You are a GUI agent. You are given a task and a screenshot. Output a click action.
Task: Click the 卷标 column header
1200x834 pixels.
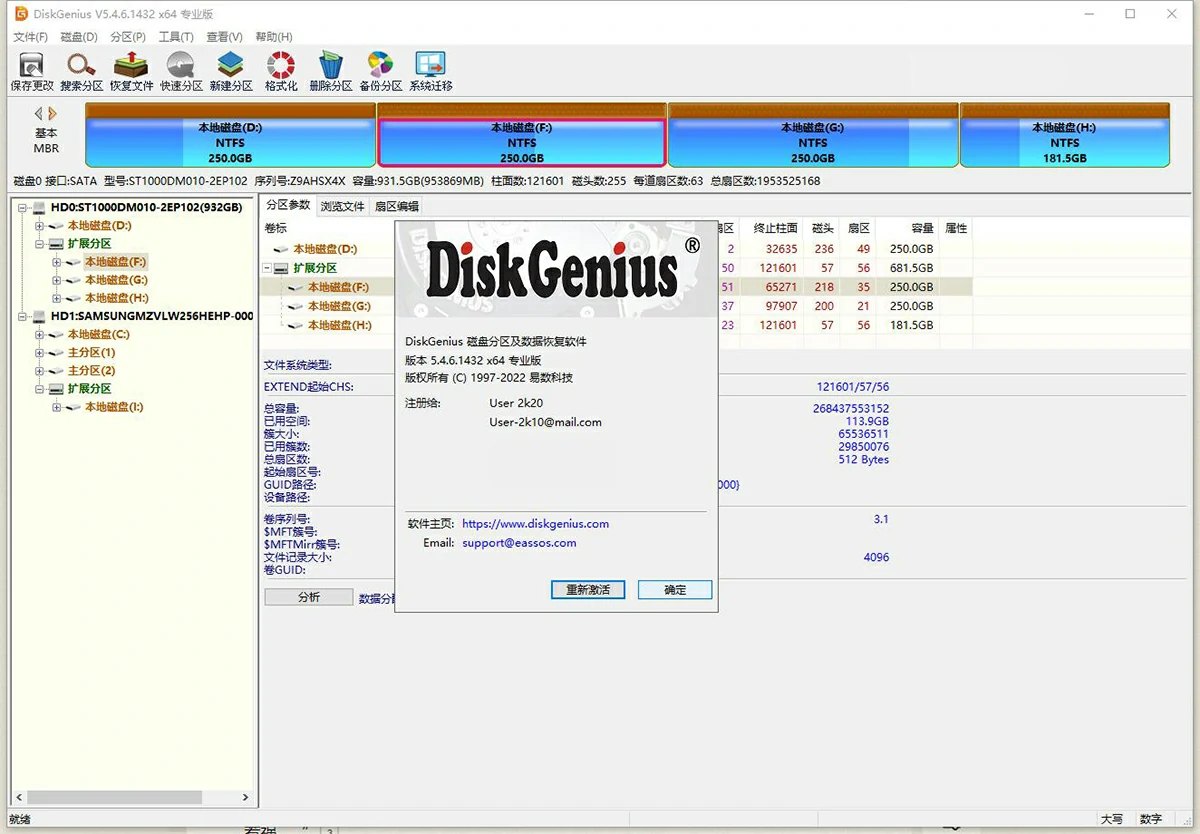pyautogui.click(x=275, y=229)
